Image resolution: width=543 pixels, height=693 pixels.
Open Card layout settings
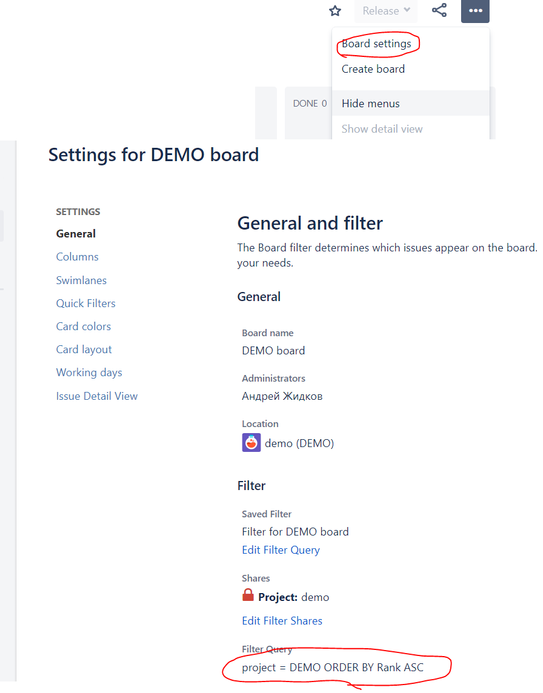(84, 350)
